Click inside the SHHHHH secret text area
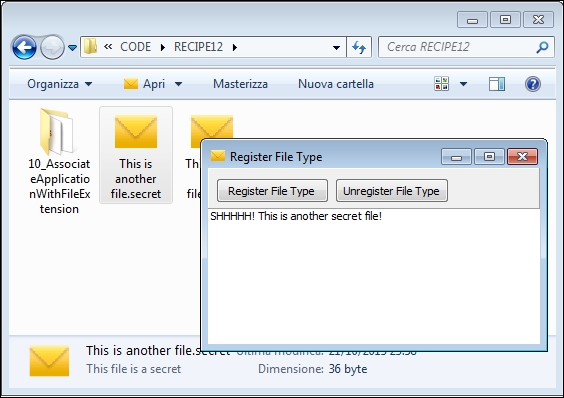 point(374,276)
